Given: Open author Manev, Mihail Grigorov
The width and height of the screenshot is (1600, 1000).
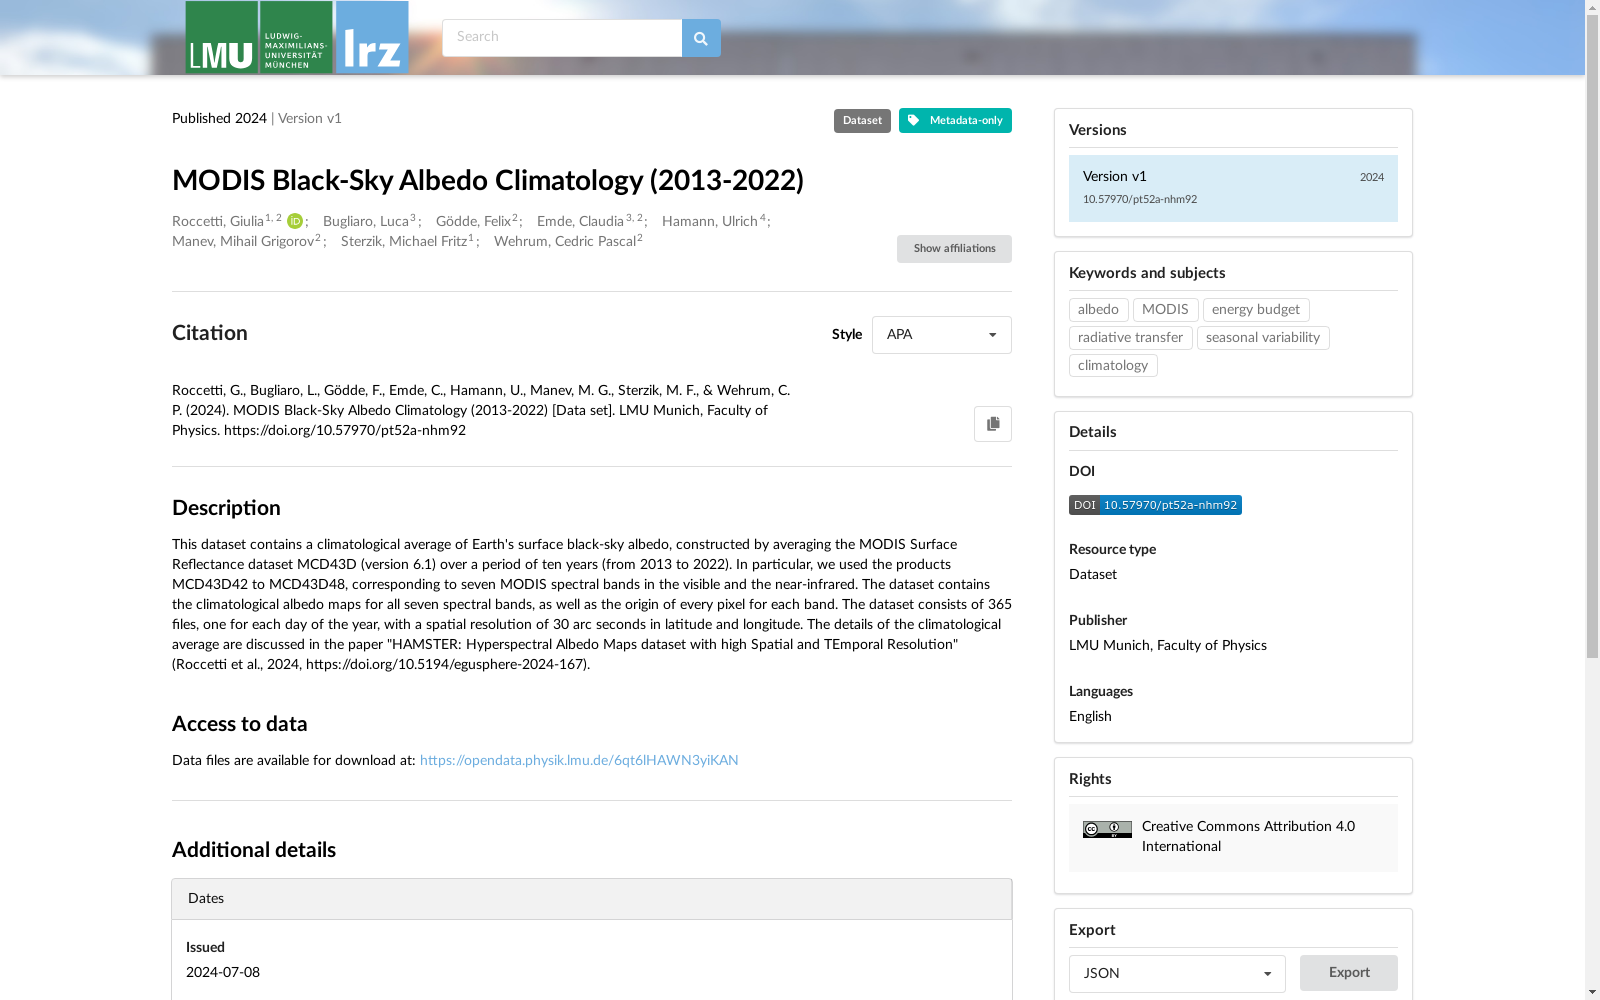Looking at the screenshot, I should click(x=243, y=242).
